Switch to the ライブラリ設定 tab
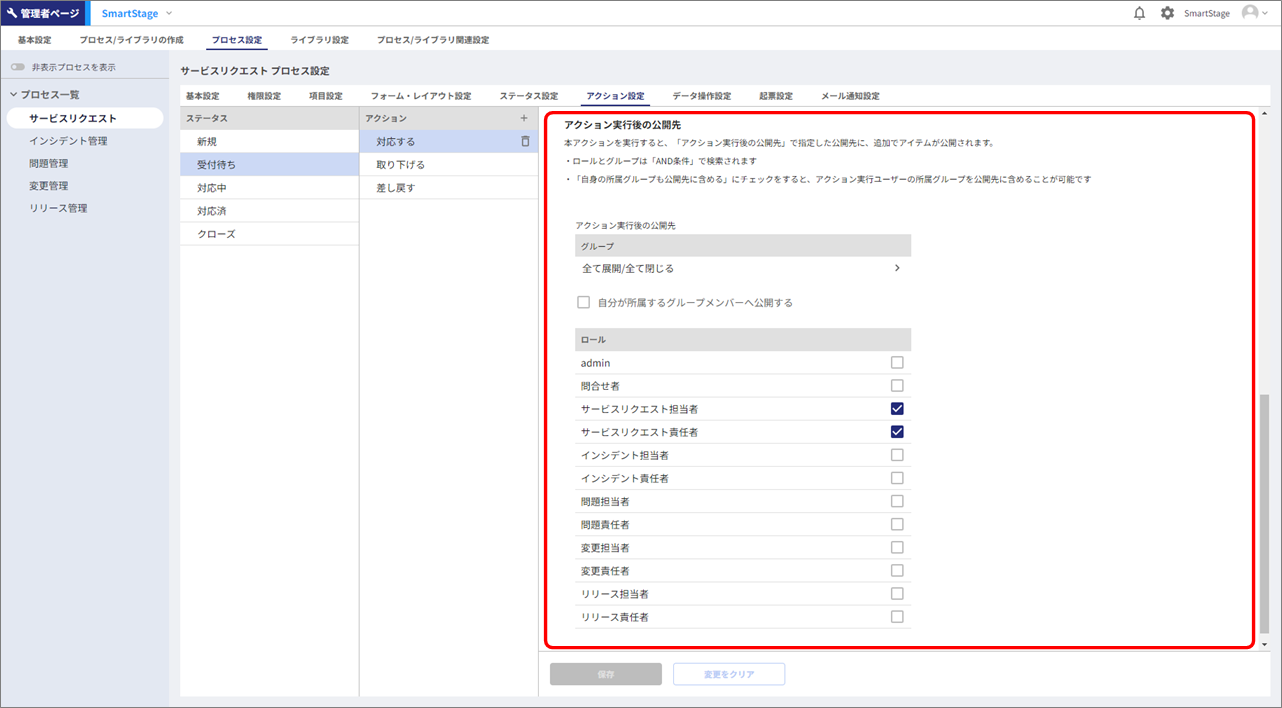Screen dimensions: 1282x708 [x=319, y=40]
